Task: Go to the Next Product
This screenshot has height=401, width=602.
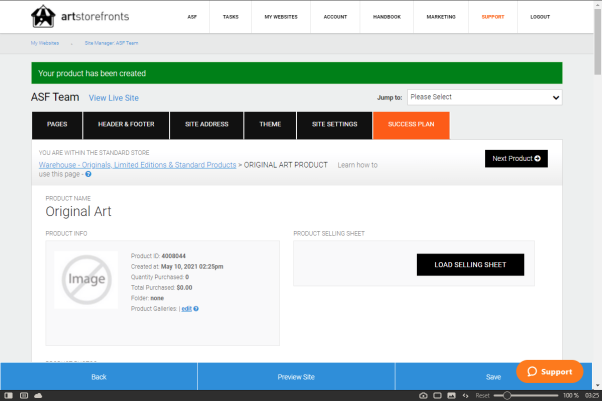Action: (x=516, y=158)
